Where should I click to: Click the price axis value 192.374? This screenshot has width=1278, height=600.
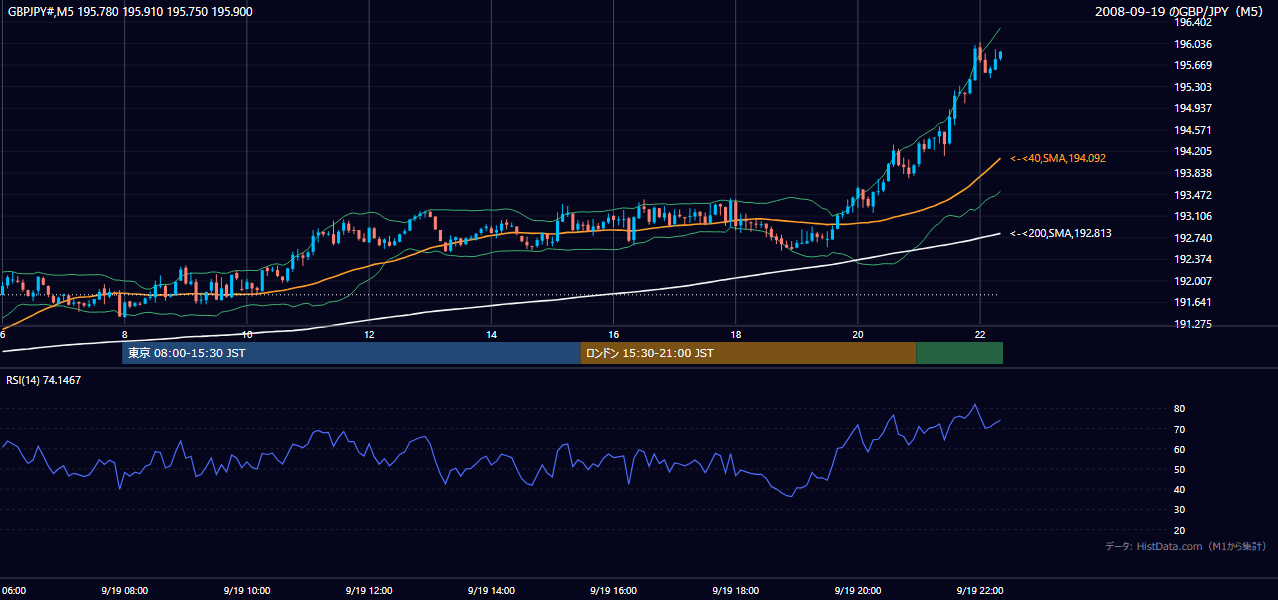(1193, 259)
